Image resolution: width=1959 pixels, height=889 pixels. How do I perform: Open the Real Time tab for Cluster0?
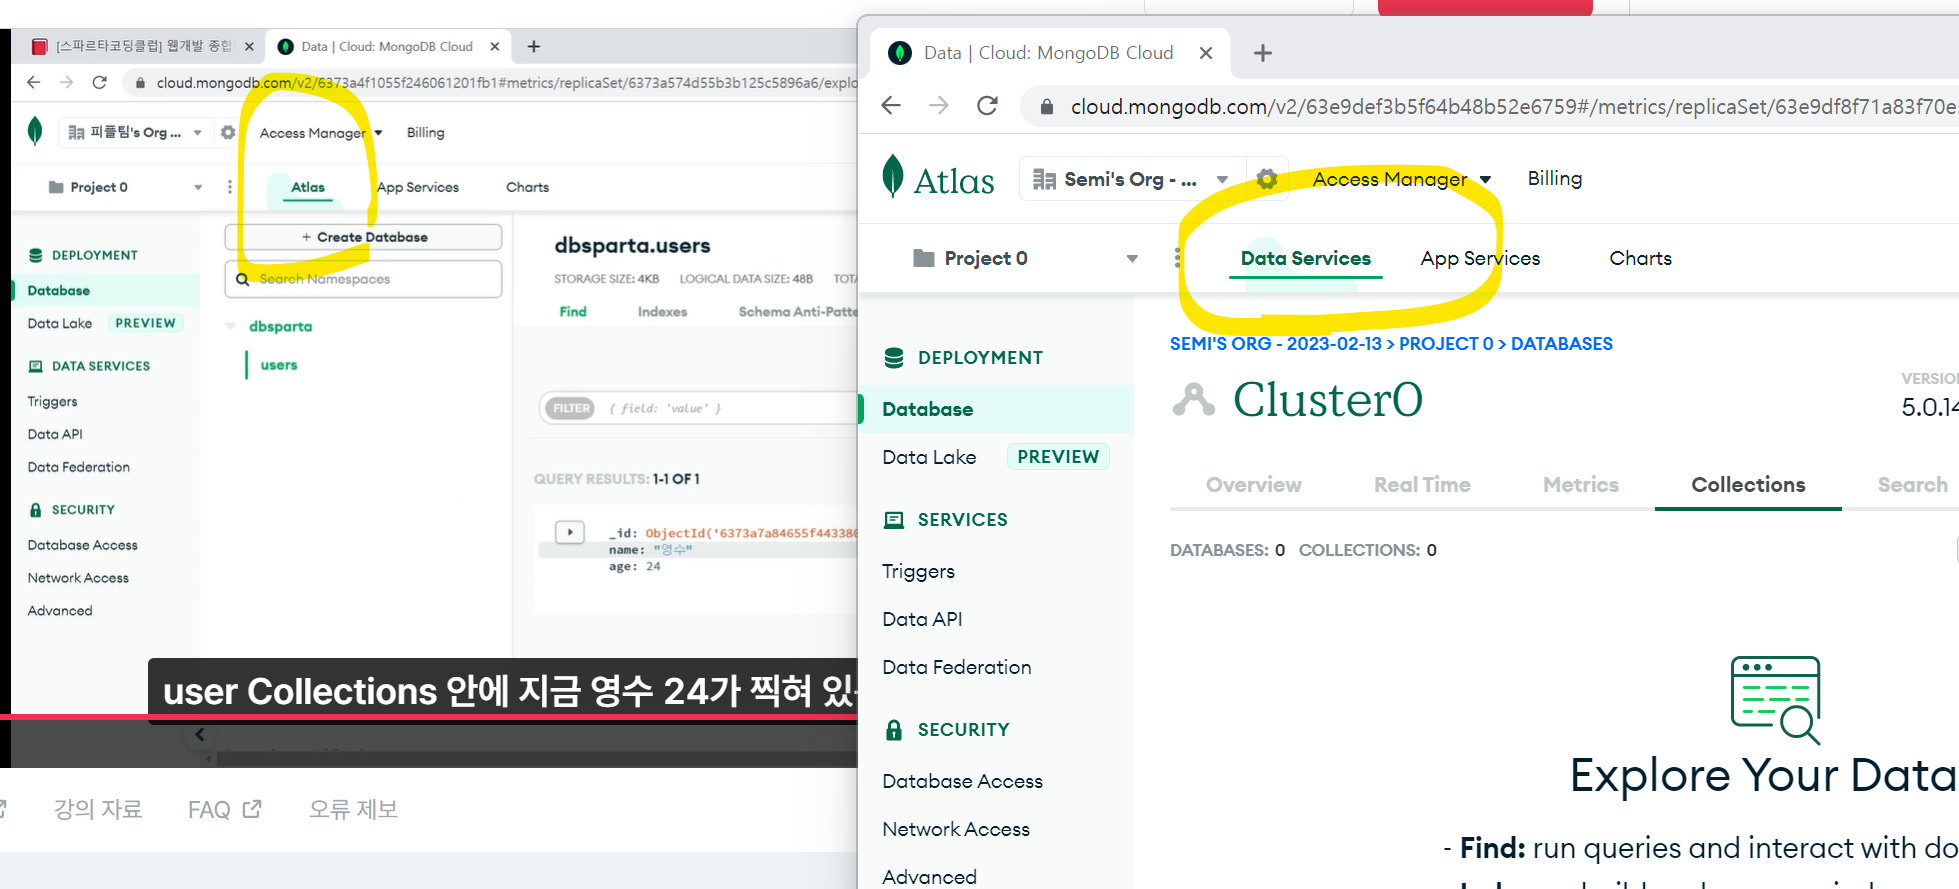(1422, 485)
